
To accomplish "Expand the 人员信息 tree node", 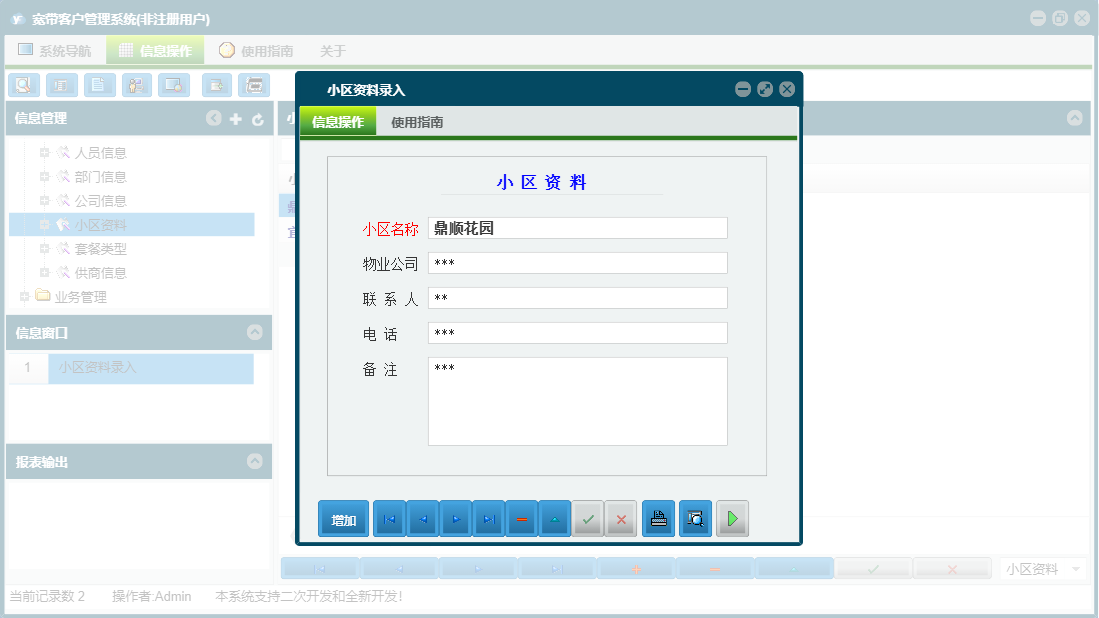I will click(44, 152).
